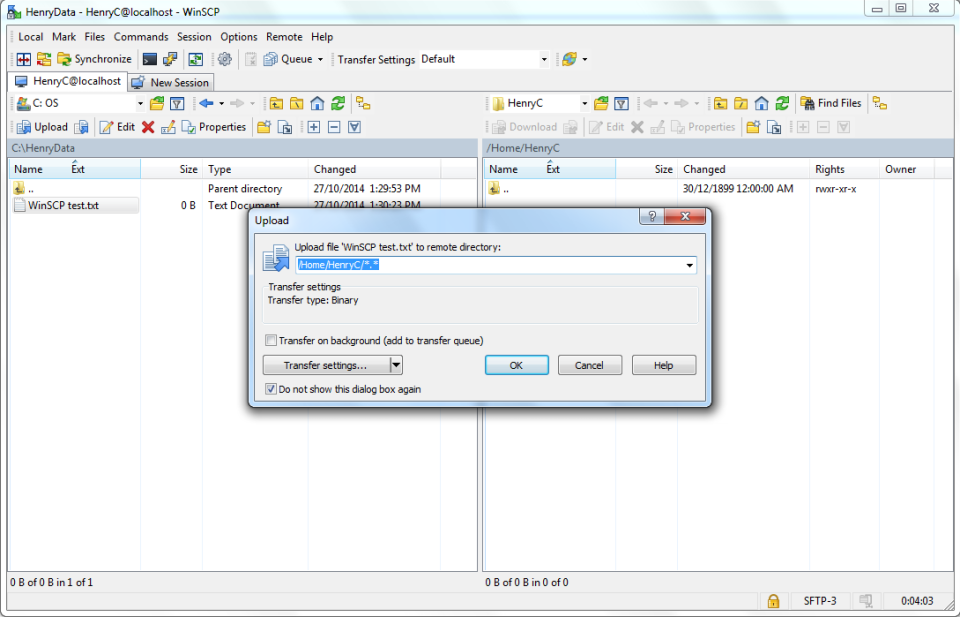Click the Upload toolbar button
960x617 pixels.
tap(42, 127)
